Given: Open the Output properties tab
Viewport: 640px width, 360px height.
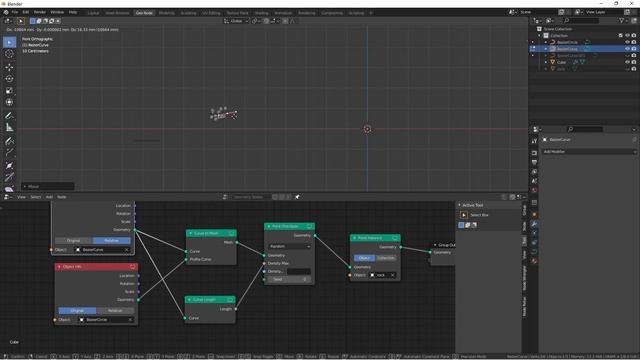Looking at the screenshot, I should point(534,162).
